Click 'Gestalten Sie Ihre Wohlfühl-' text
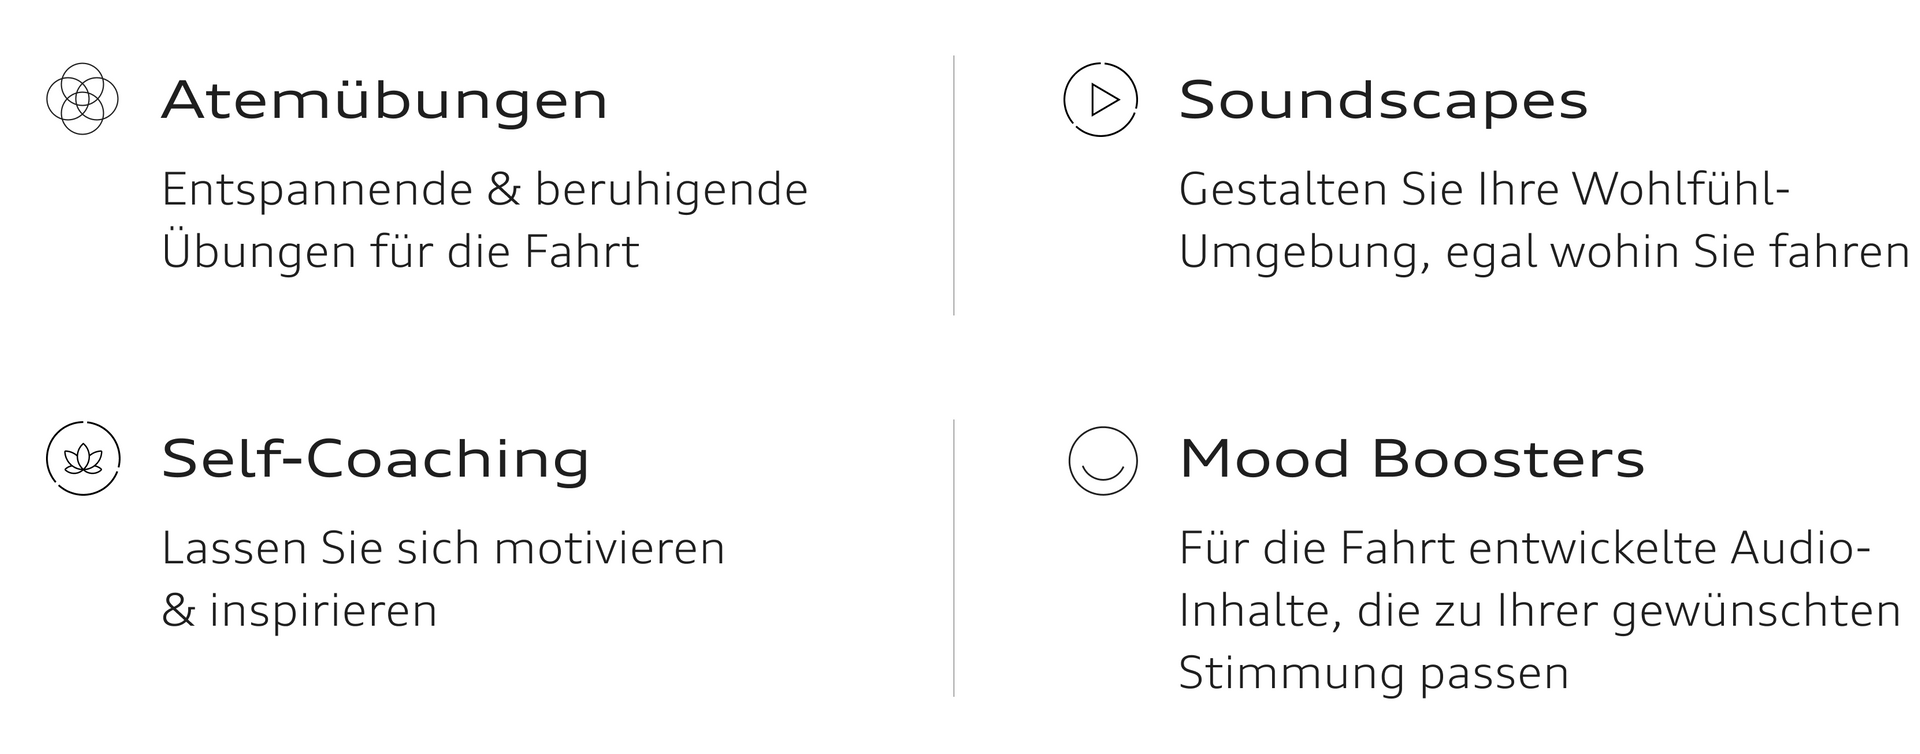The height and width of the screenshot is (754, 1920). pyautogui.click(x=1484, y=190)
